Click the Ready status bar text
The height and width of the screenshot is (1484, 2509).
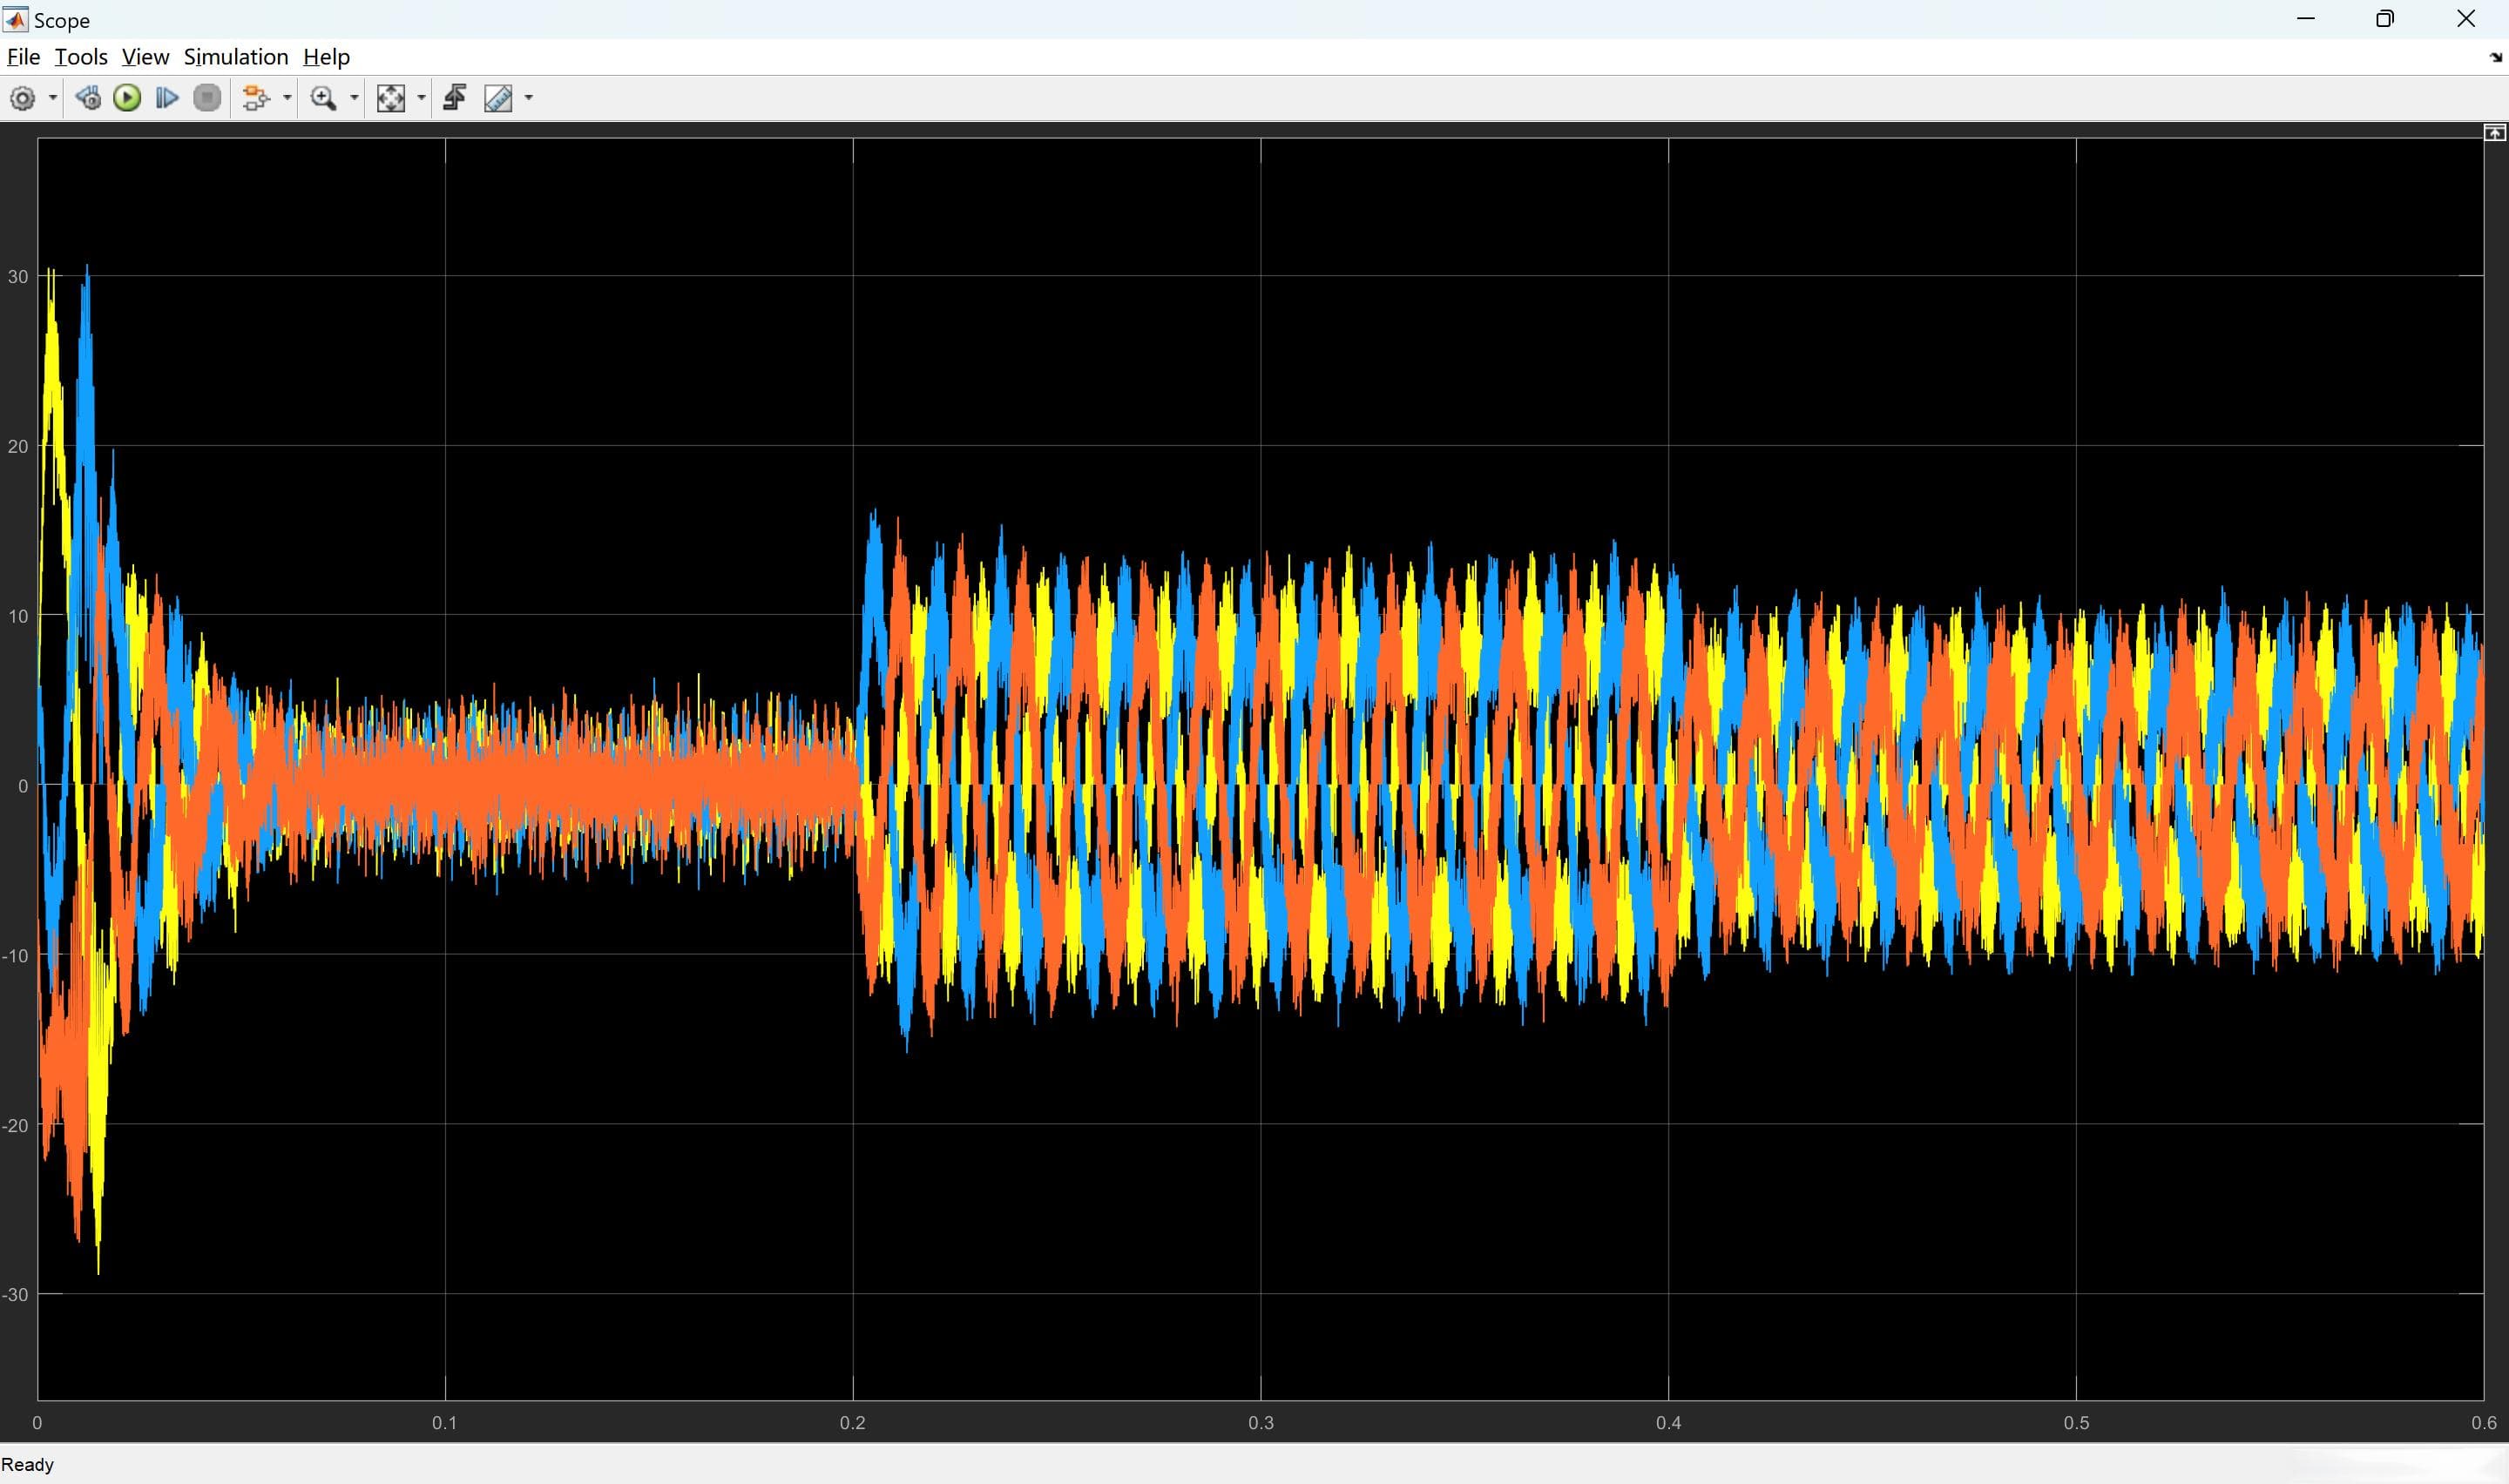(28, 1465)
